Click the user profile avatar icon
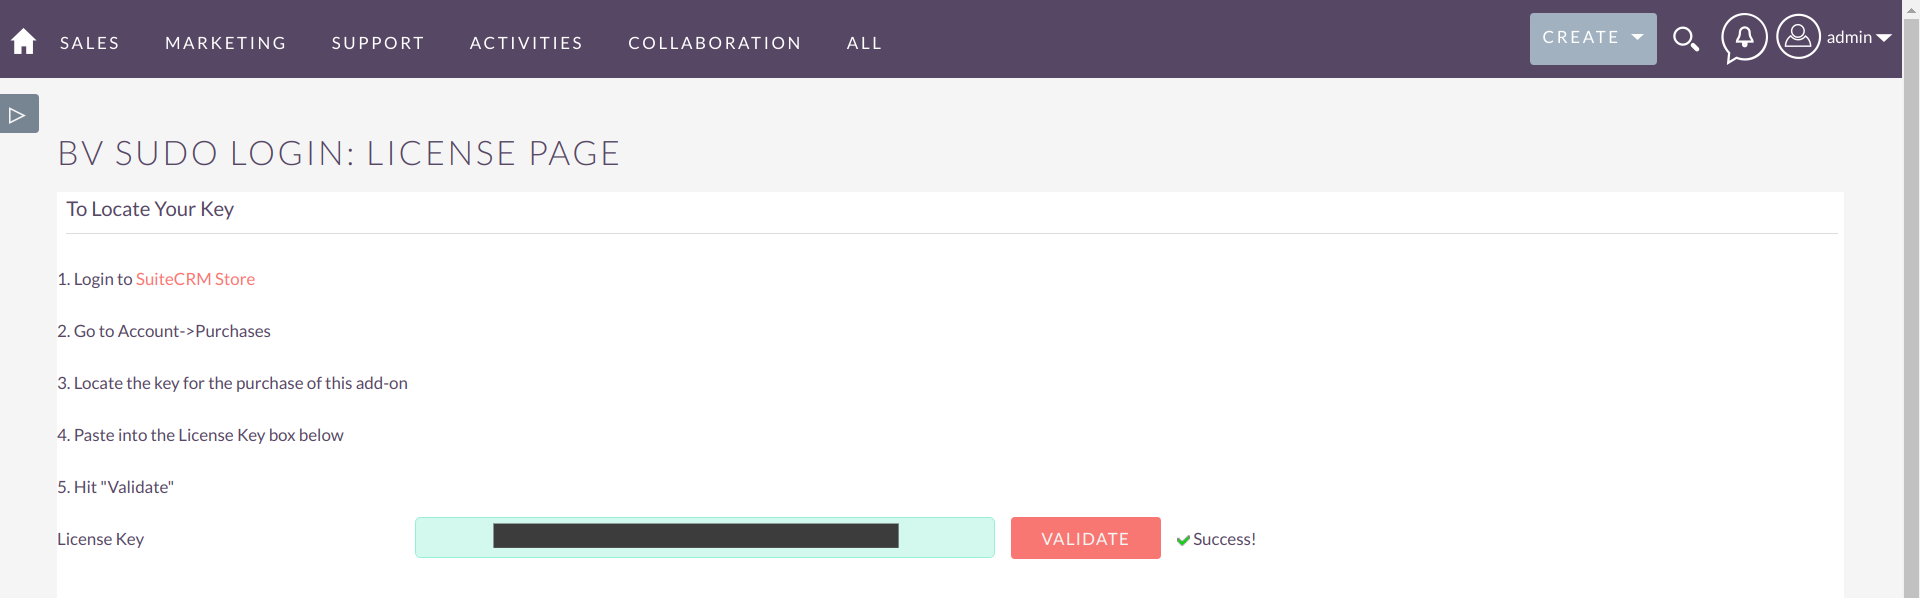This screenshot has width=1920, height=598. click(1798, 37)
